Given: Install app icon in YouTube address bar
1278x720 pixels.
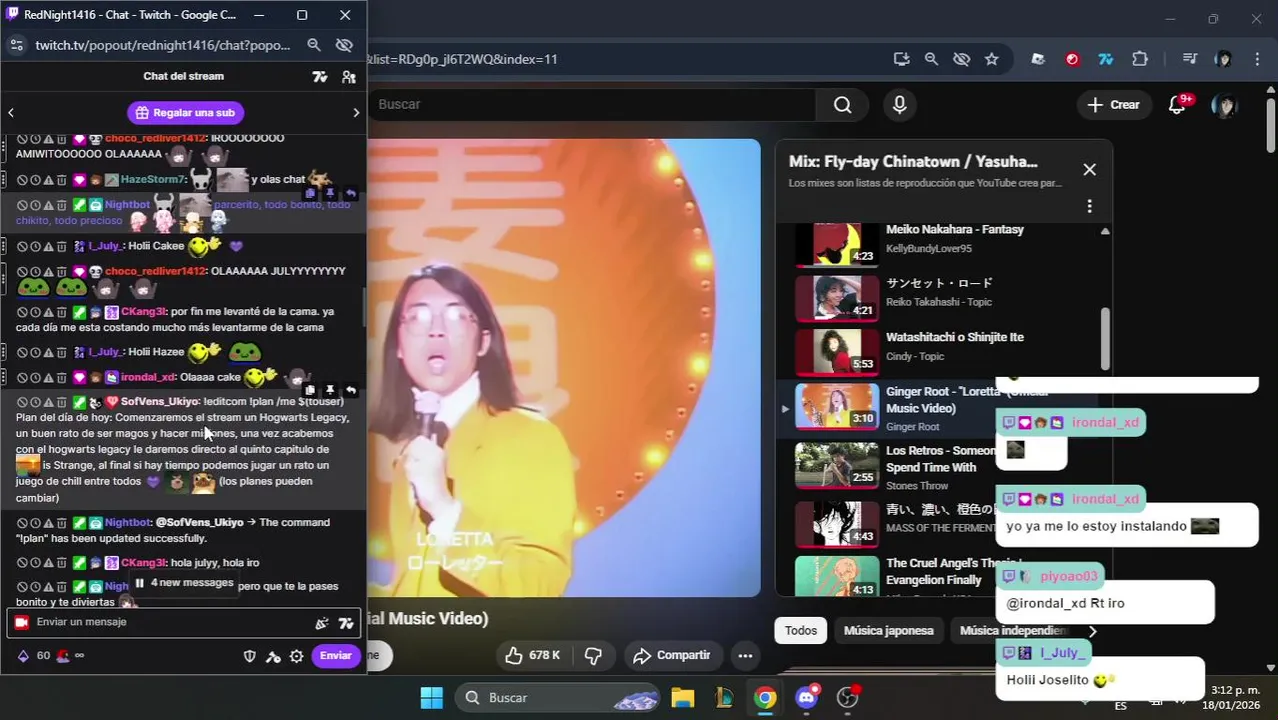Looking at the screenshot, I should pos(901,59).
